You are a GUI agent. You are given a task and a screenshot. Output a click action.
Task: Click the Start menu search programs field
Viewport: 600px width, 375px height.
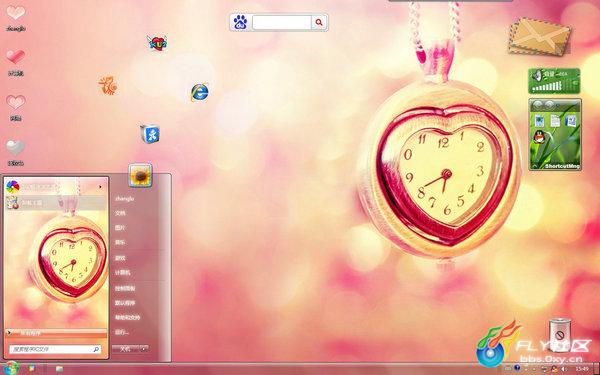click(55, 349)
